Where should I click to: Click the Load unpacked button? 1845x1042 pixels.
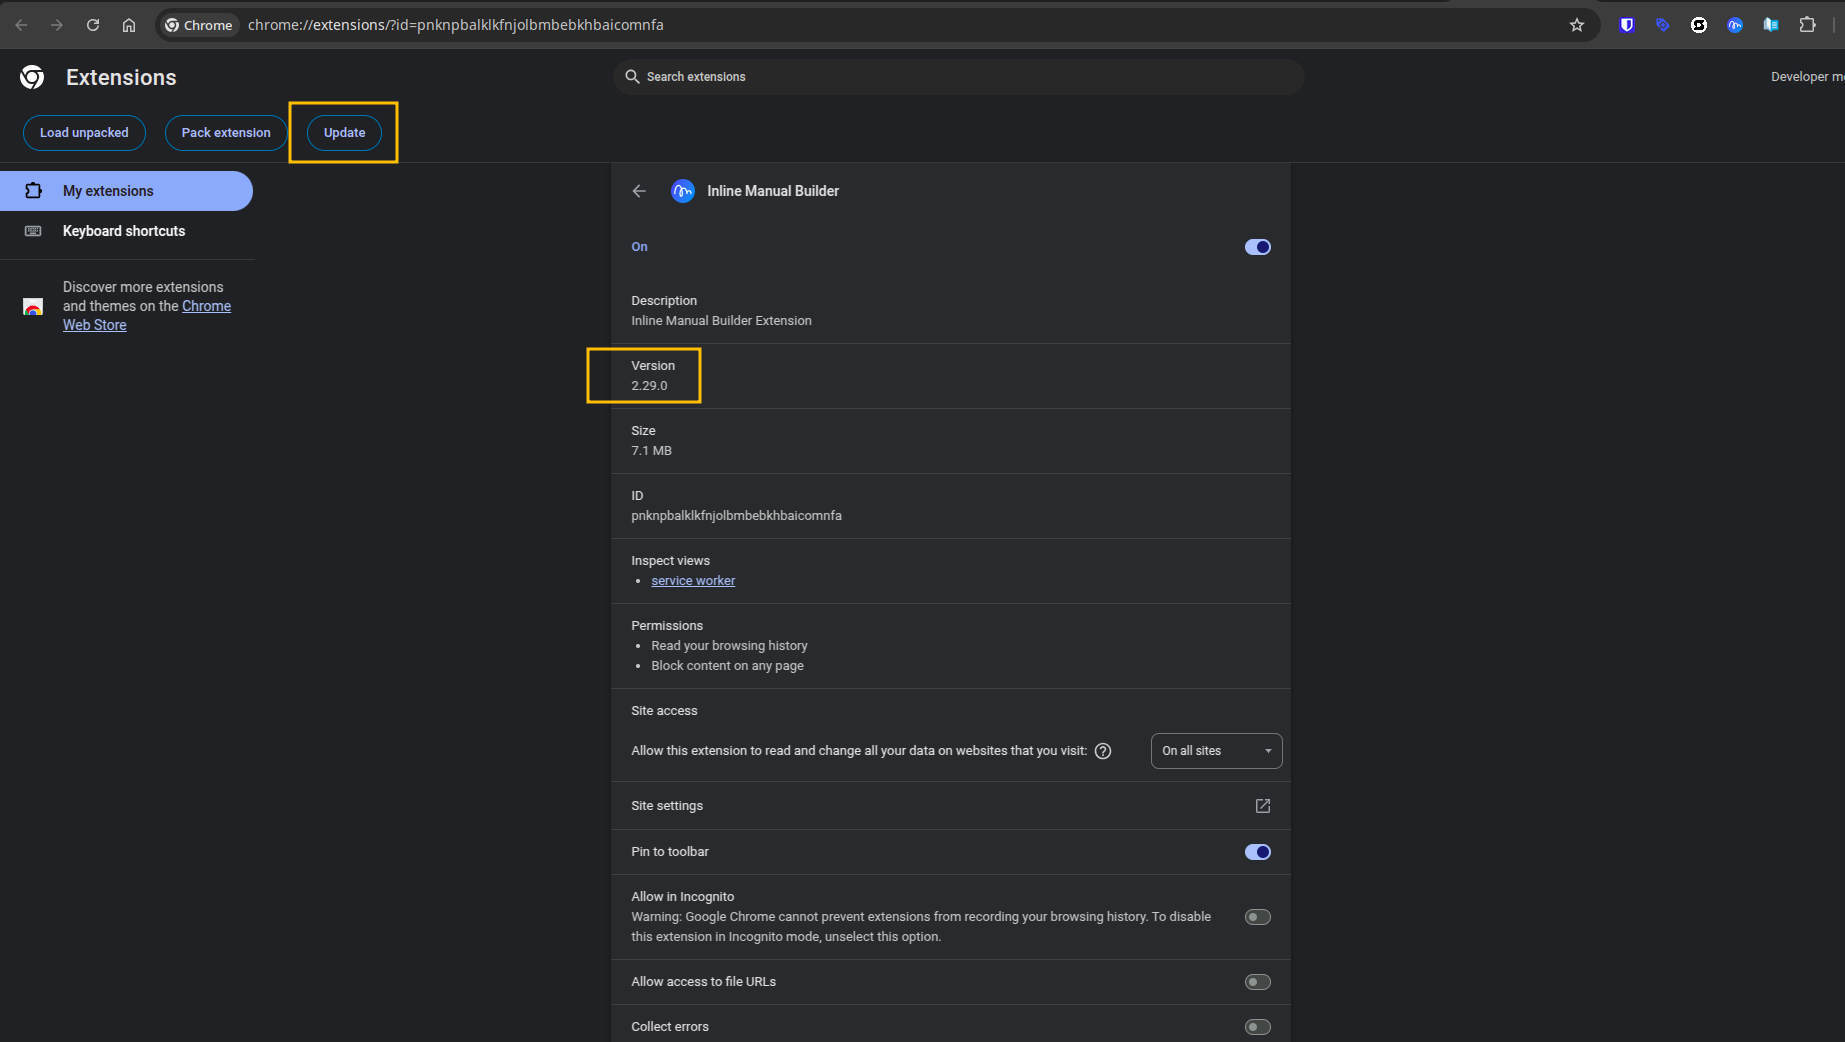pos(84,133)
